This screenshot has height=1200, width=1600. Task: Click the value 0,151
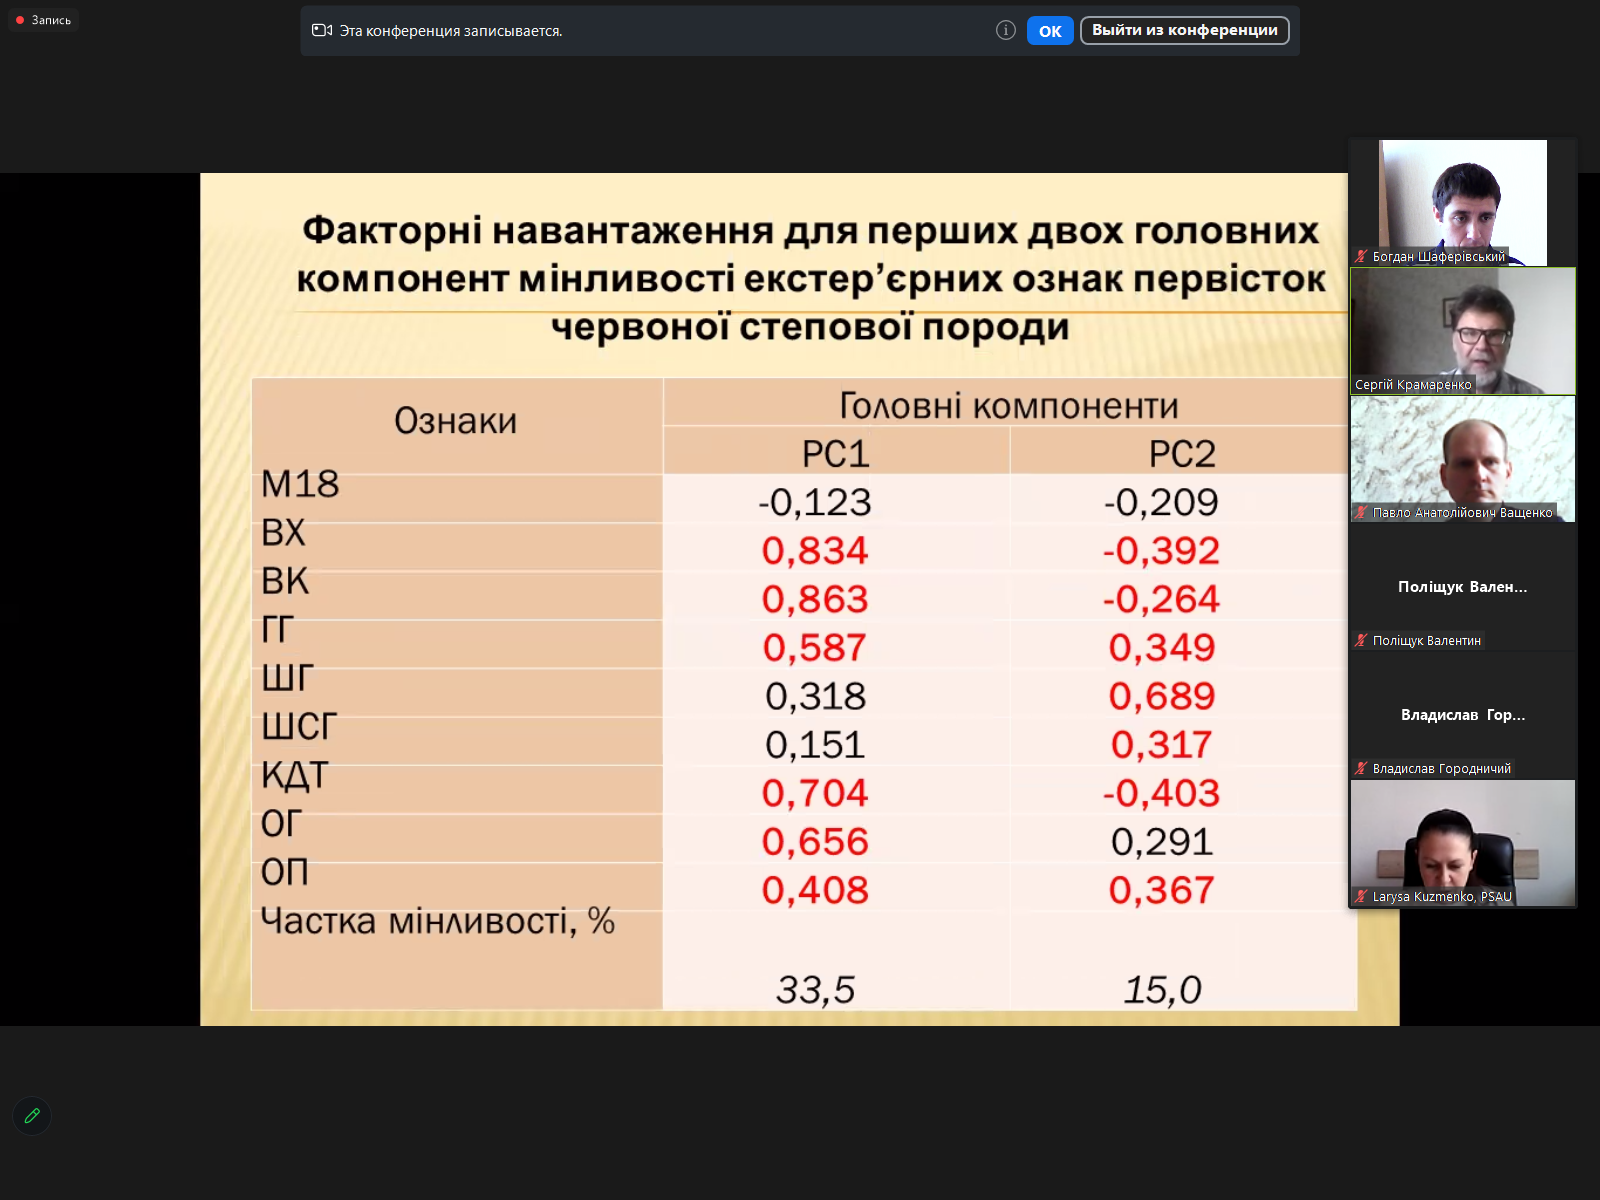pyautogui.click(x=814, y=744)
